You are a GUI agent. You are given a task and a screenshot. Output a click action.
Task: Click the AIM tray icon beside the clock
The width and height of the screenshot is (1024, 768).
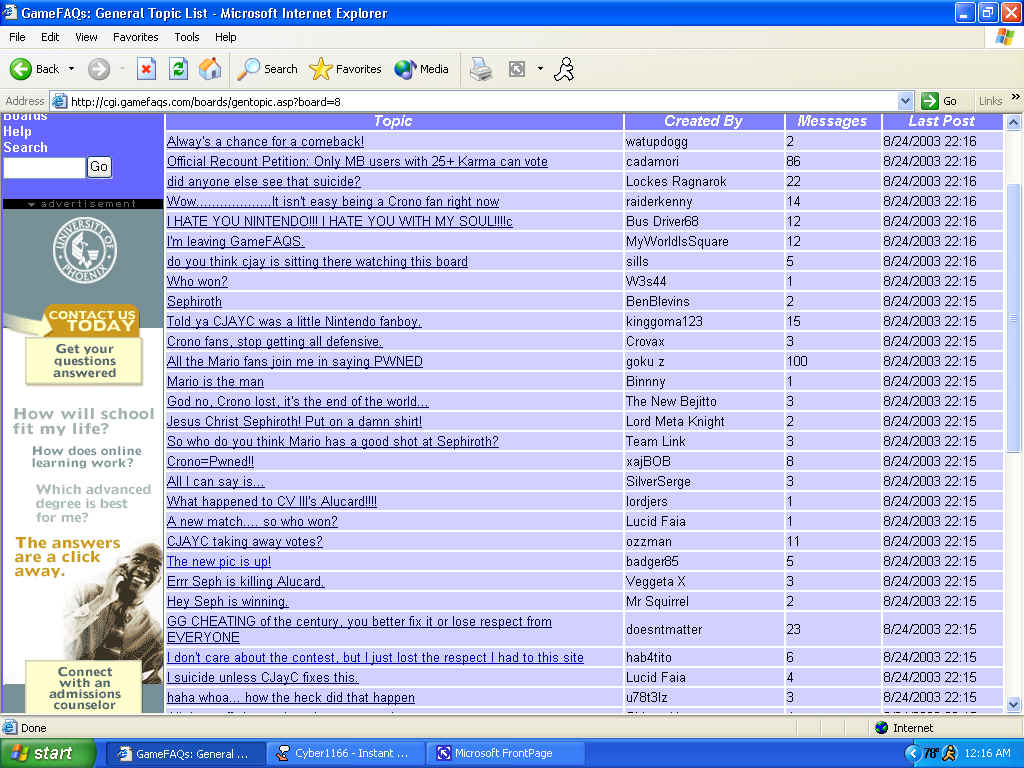949,754
